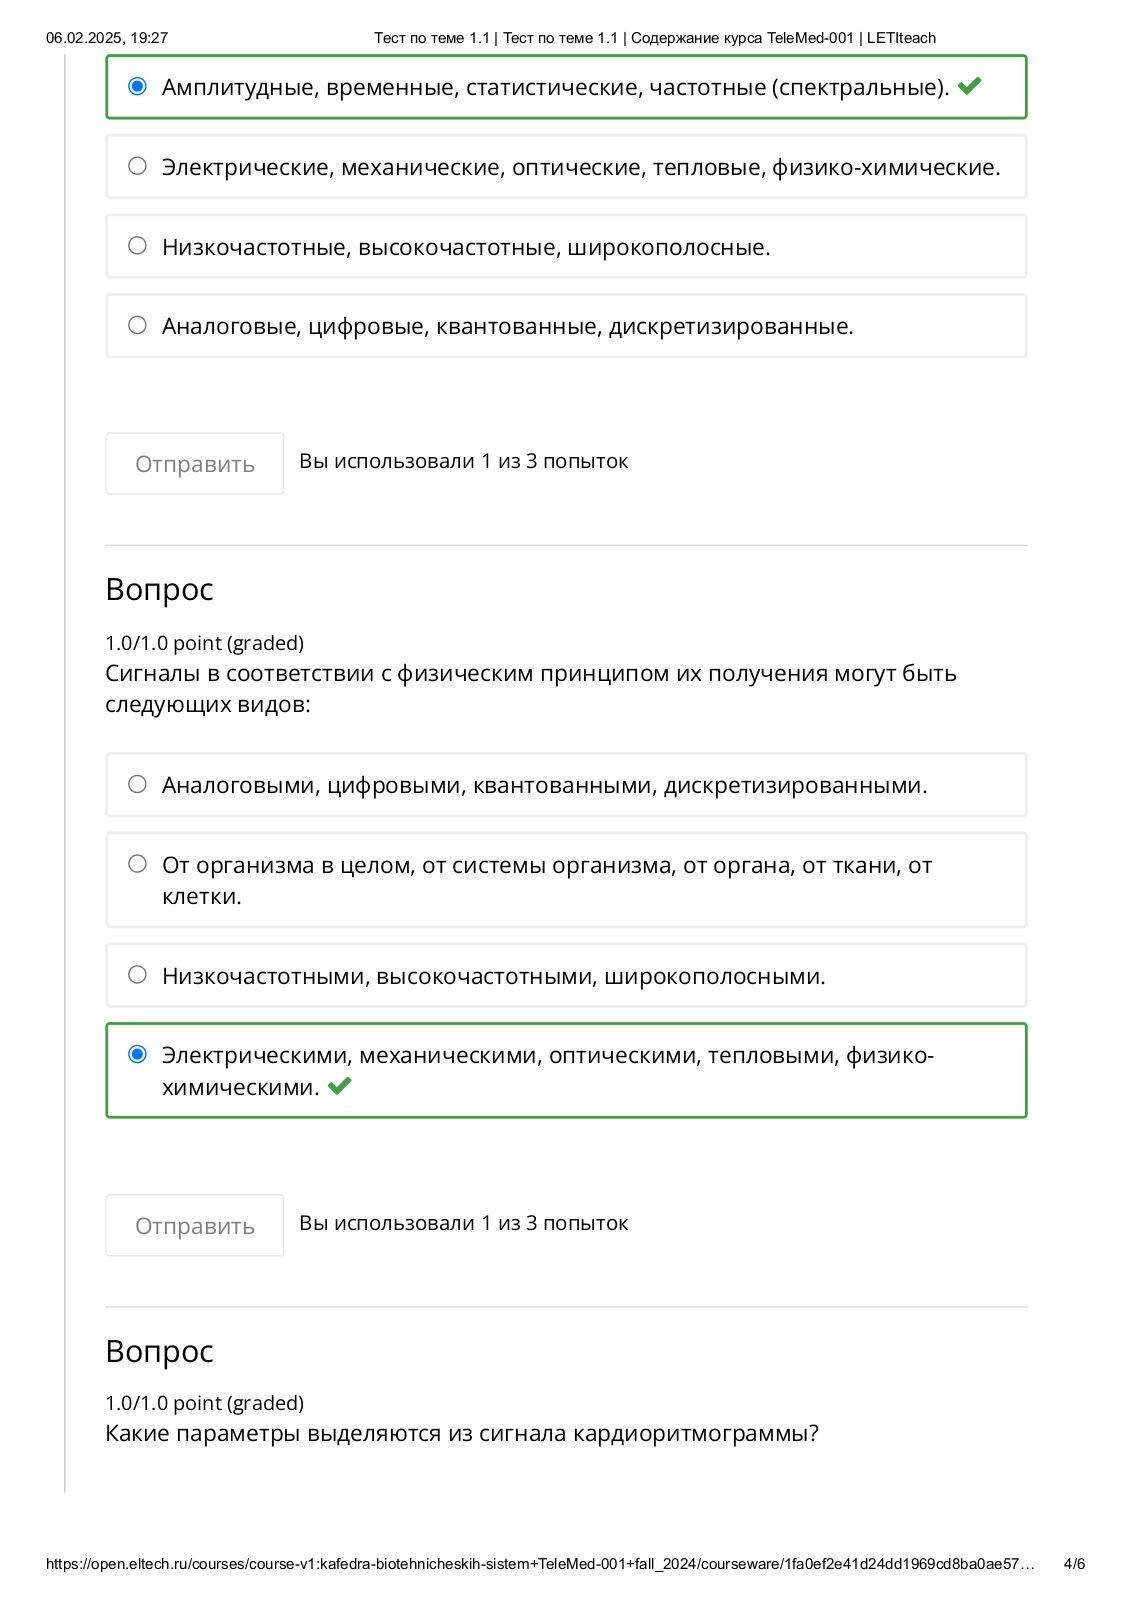The image size is (1131, 1600).
Task: Click green checkmark next to Амплитудные answer
Action: [969, 87]
